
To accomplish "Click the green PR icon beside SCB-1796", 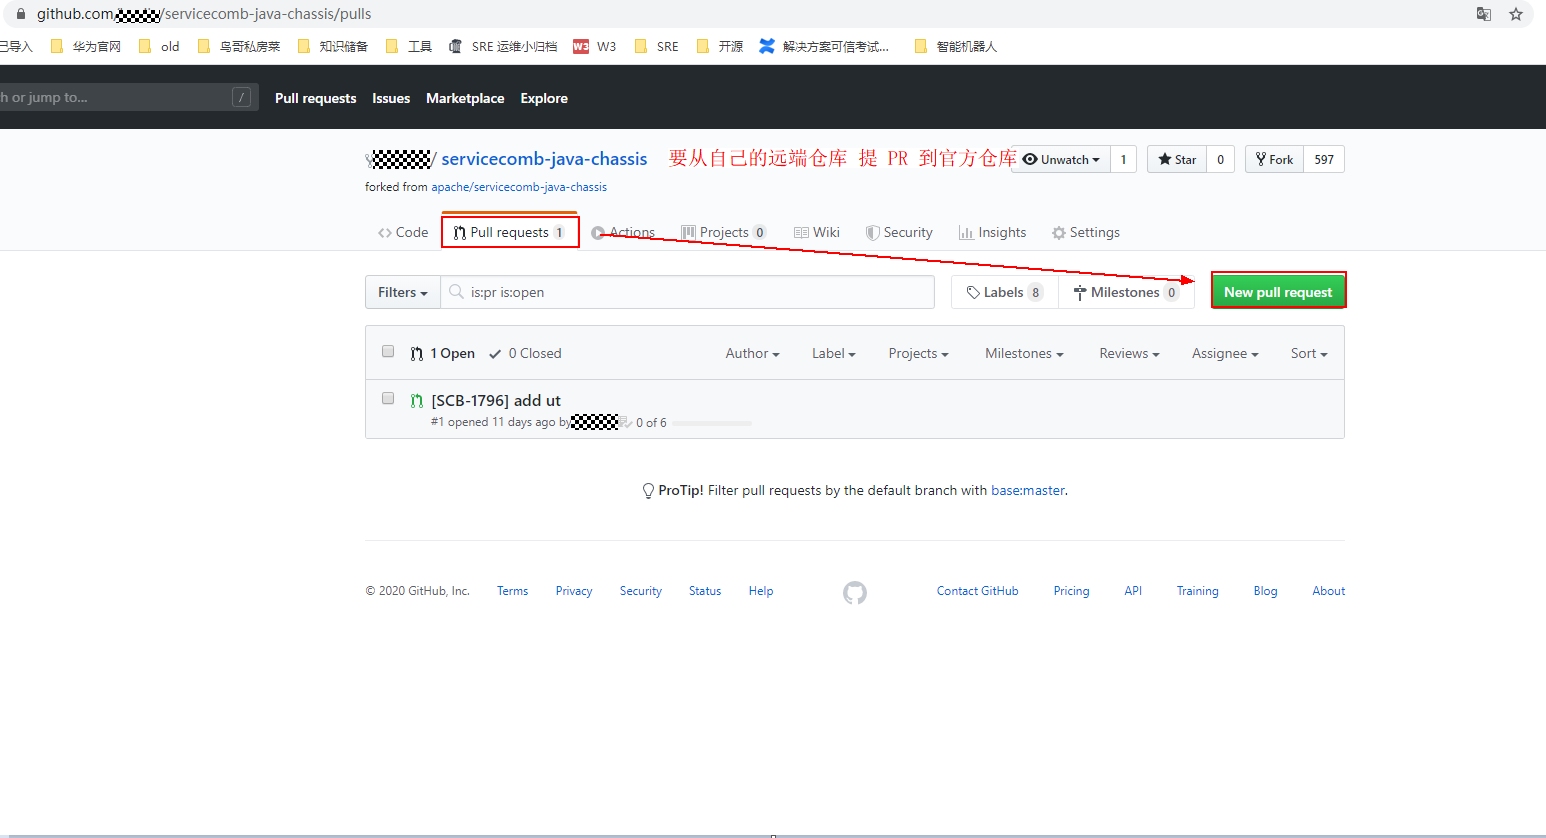I will point(417,401).
